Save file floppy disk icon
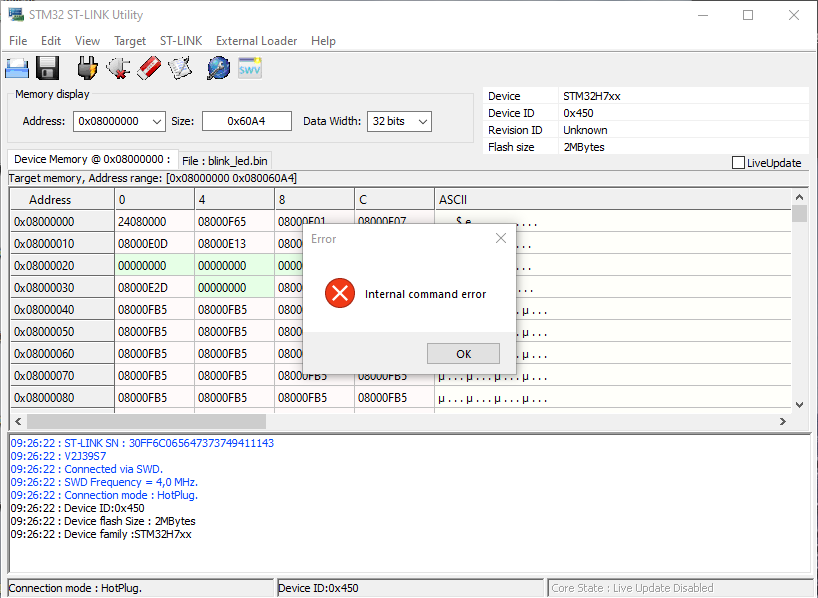This screenshot has width=818, height=598. click(47, 68)
